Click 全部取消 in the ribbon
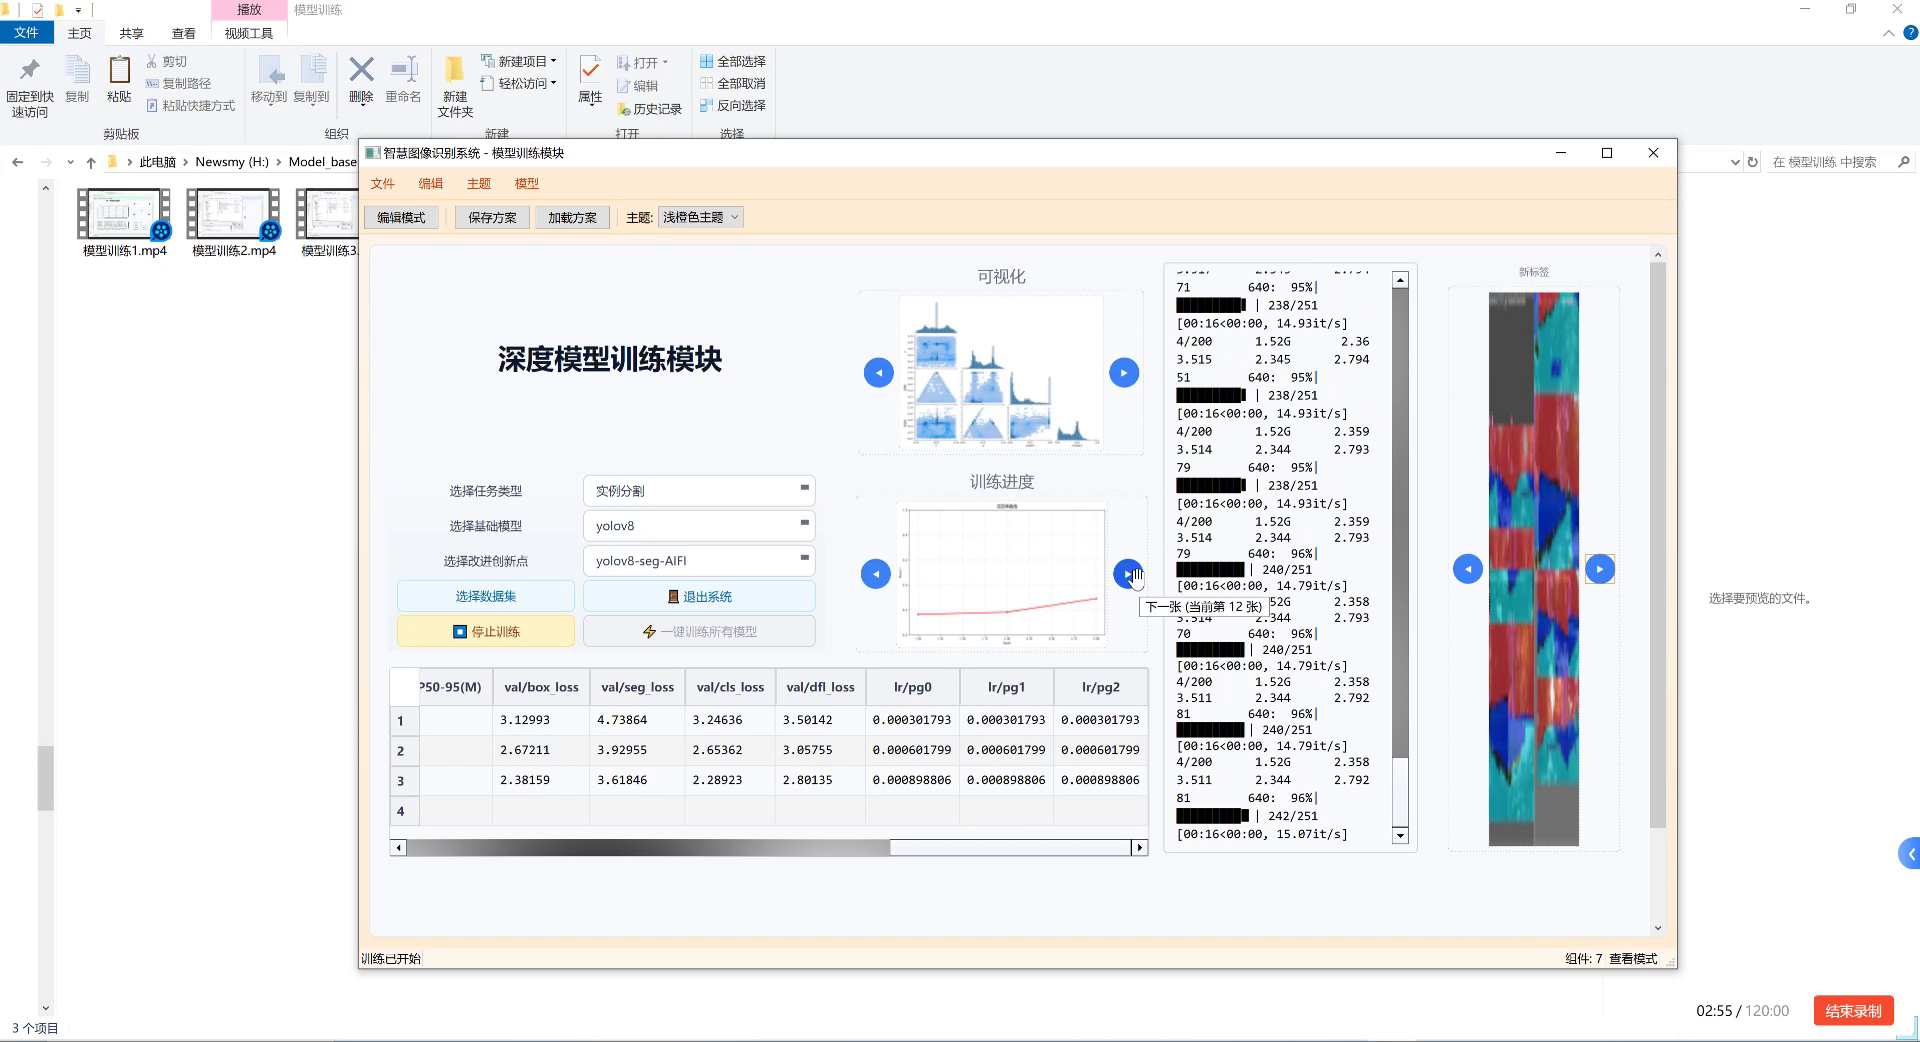The width and height of the screenshot is (1920, 1042). click(x=733, y=83)
